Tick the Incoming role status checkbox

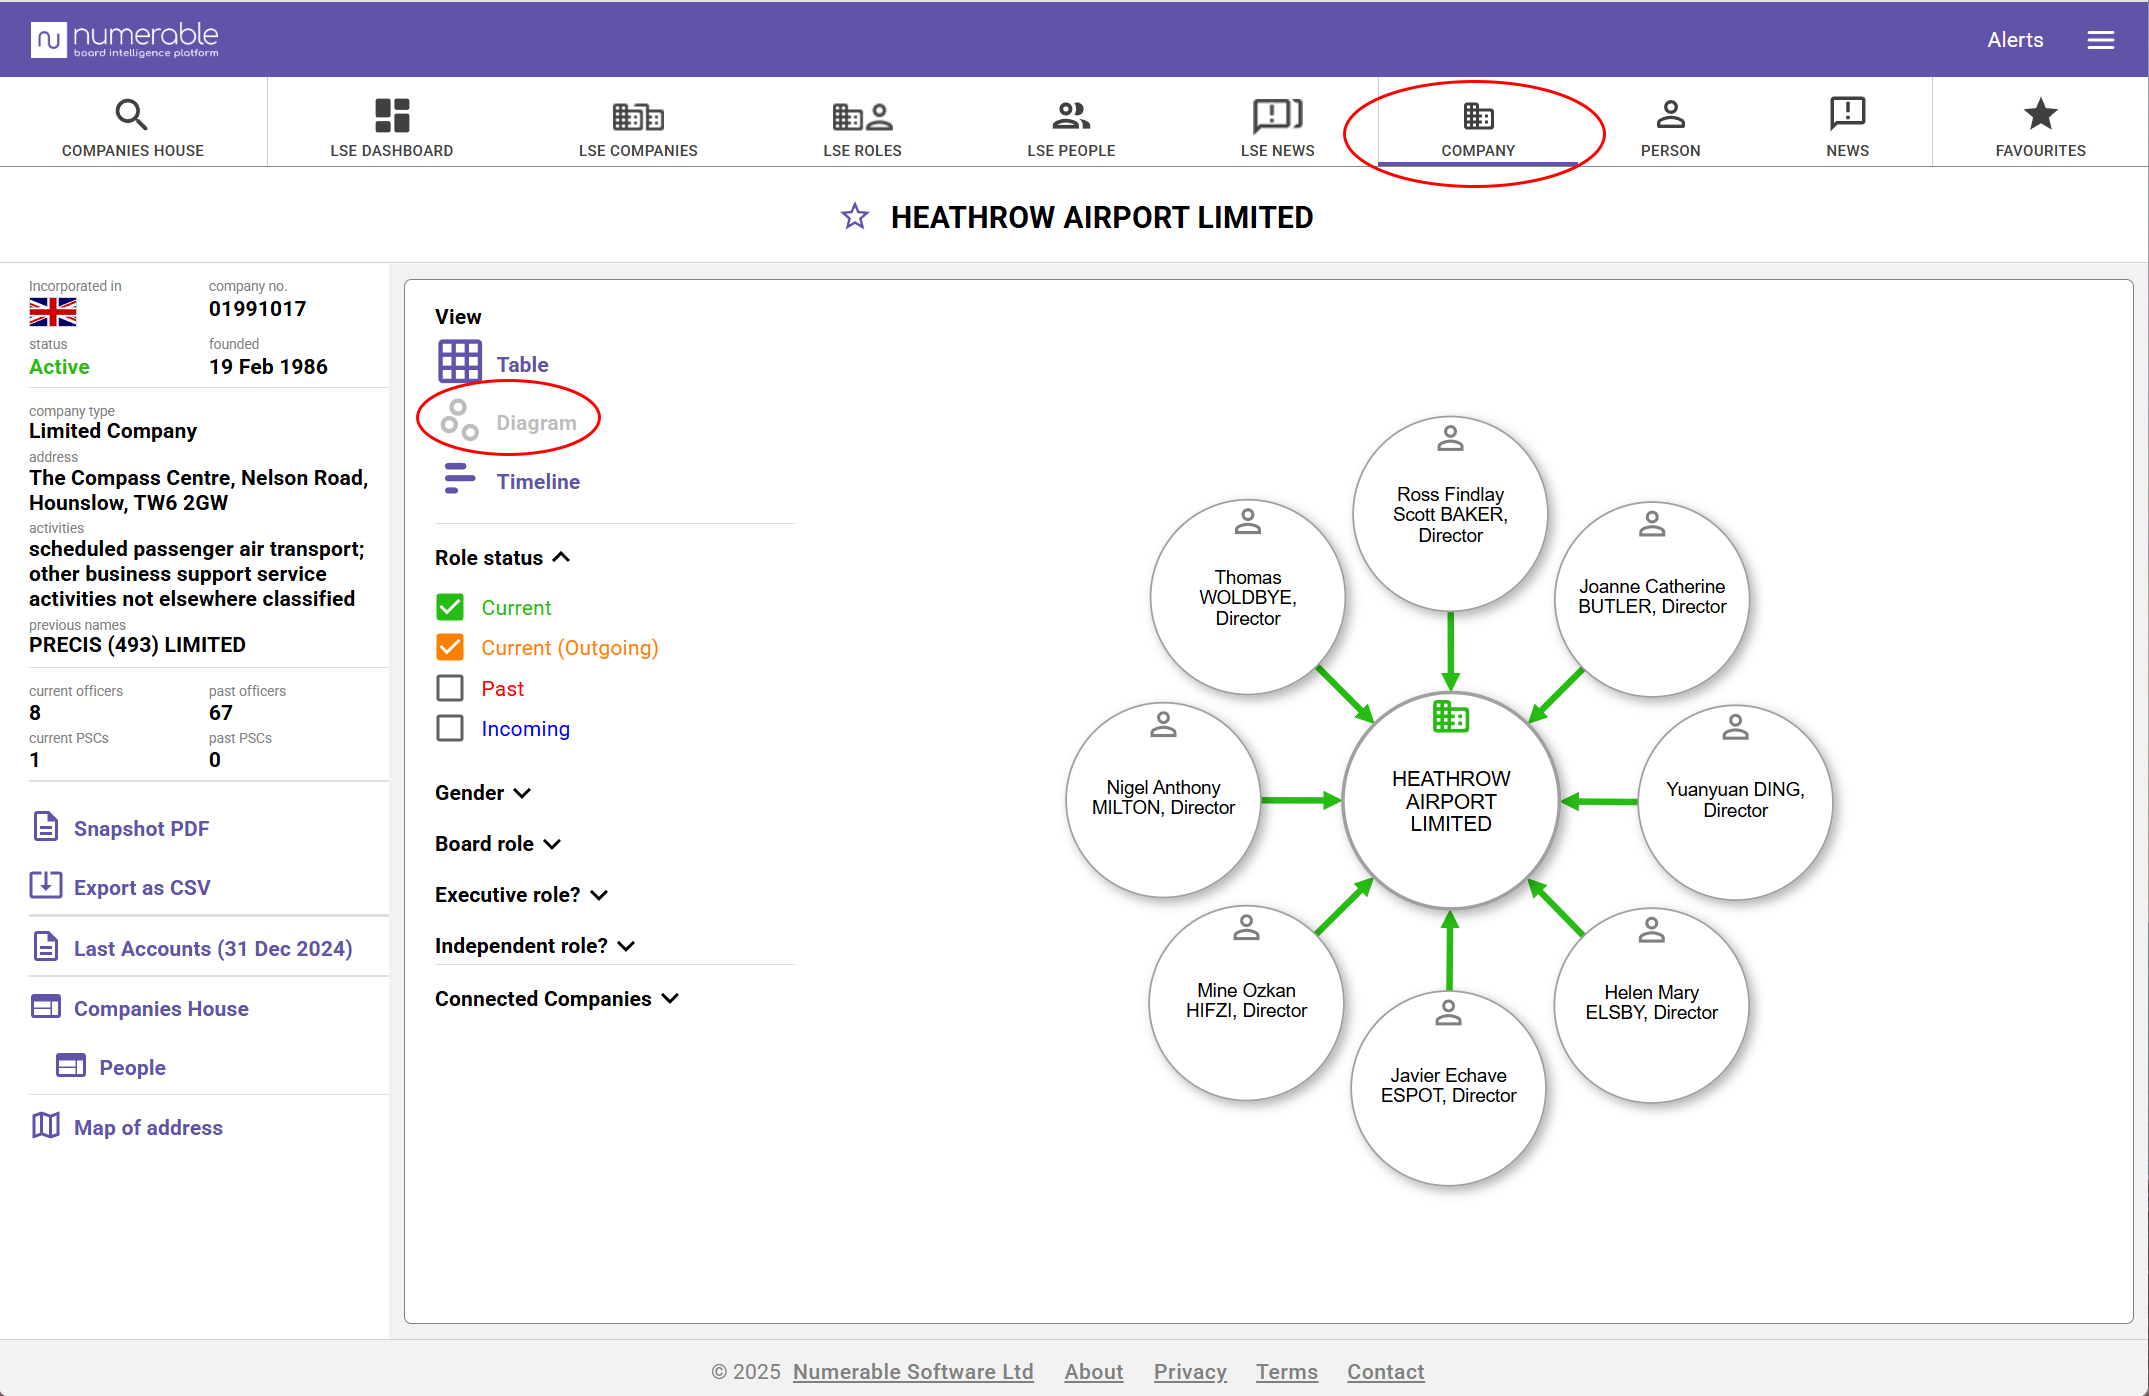pyautogui.click(x=450, y=728)
